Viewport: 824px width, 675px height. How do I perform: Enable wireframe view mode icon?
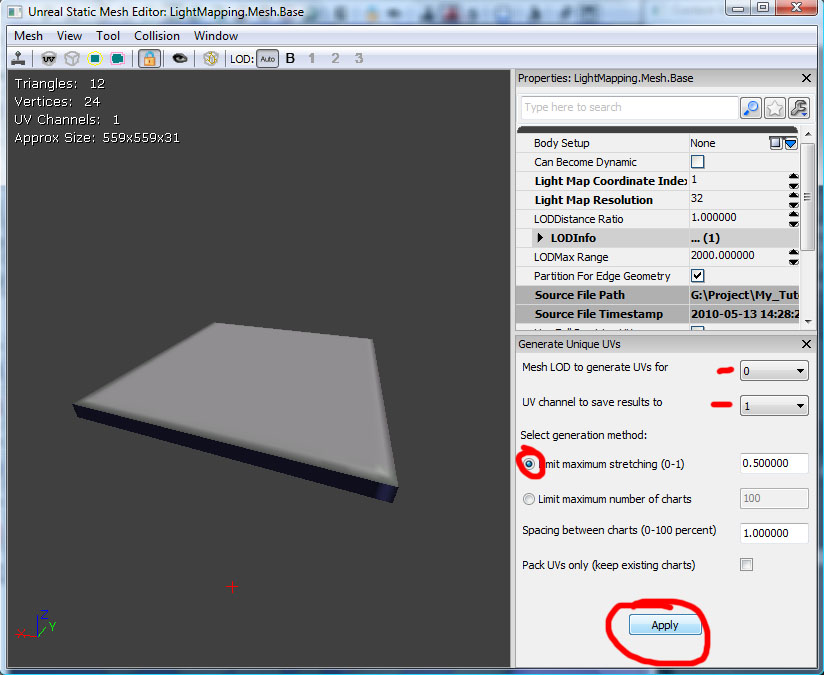[x=71, y=58]
